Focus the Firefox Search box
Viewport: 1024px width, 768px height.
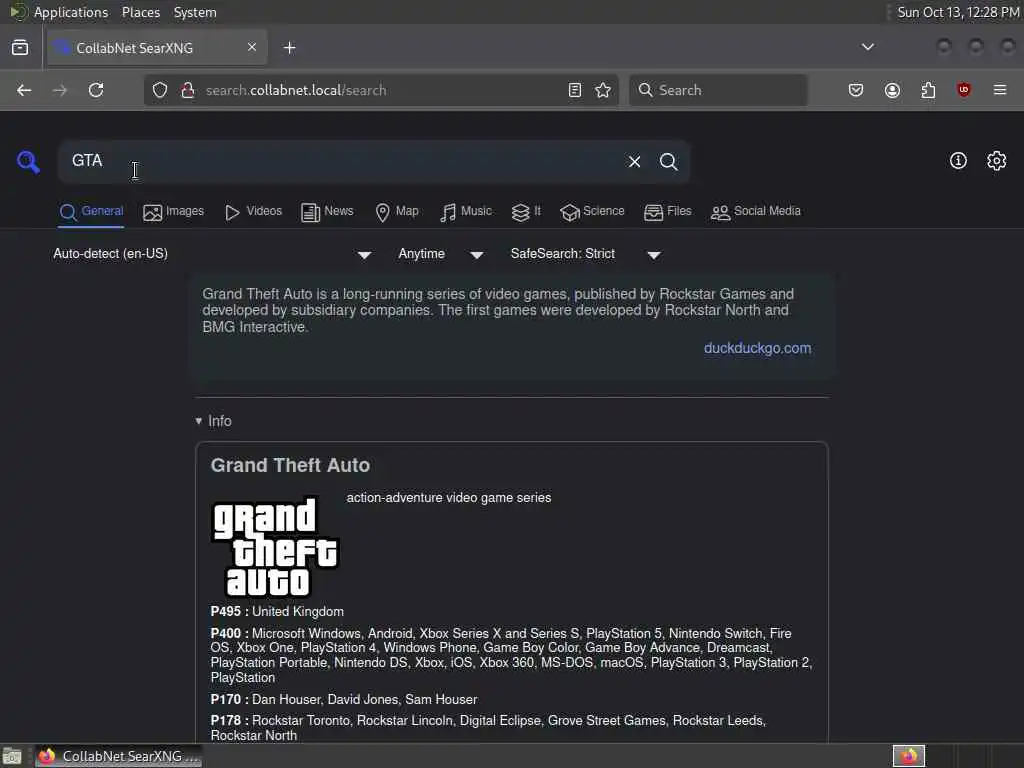[x=718, y=90]
